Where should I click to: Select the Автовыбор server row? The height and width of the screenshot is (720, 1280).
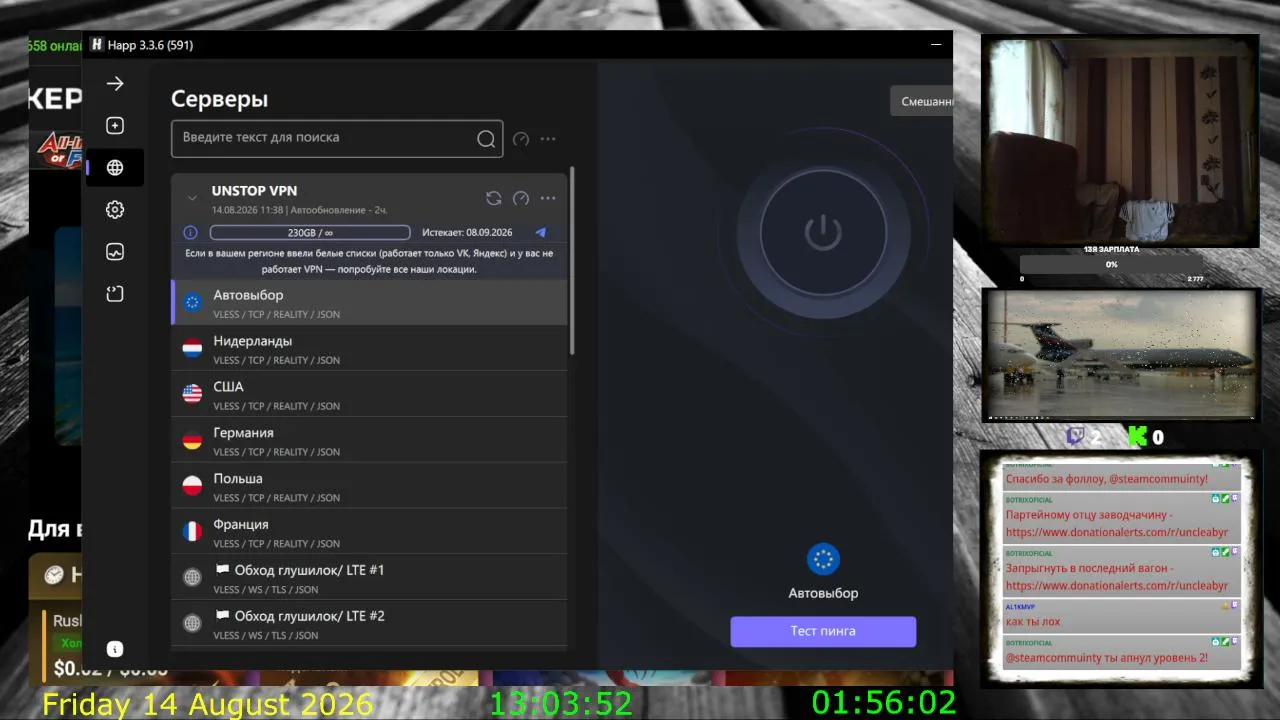(369, 302)
